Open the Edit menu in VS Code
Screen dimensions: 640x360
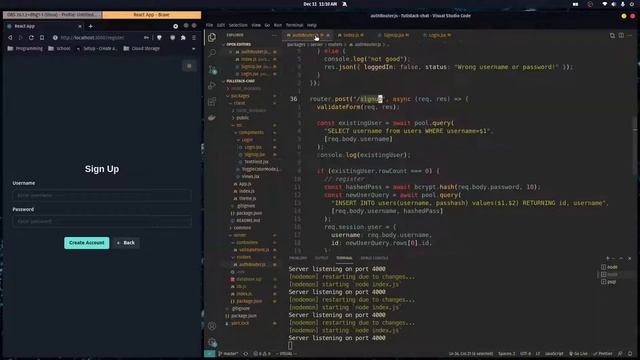pyautogui.click(x=221, y=25)
